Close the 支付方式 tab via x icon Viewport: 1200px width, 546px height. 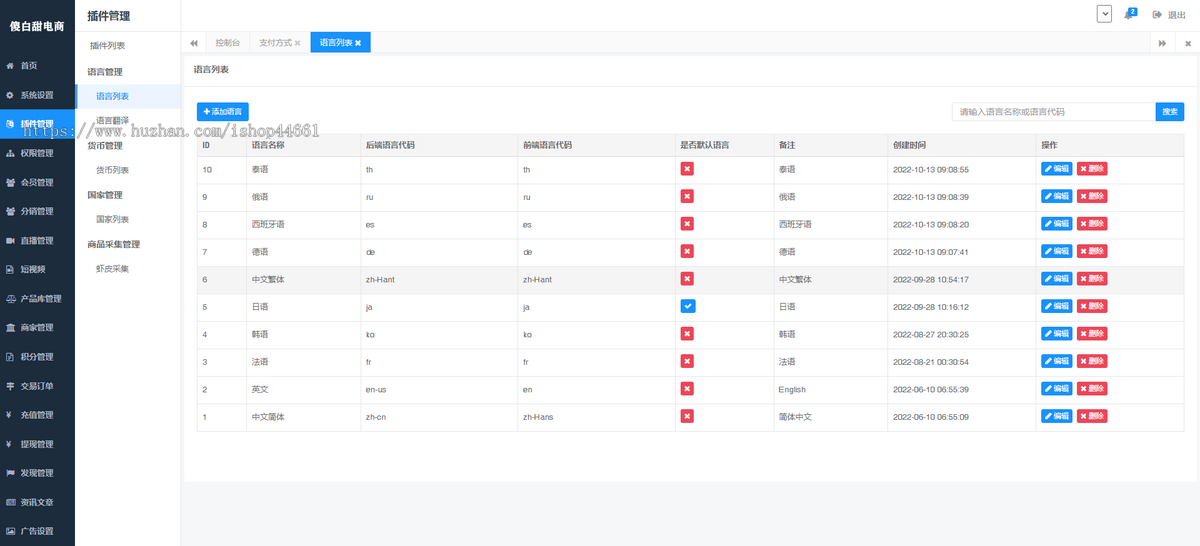(297, 43)
